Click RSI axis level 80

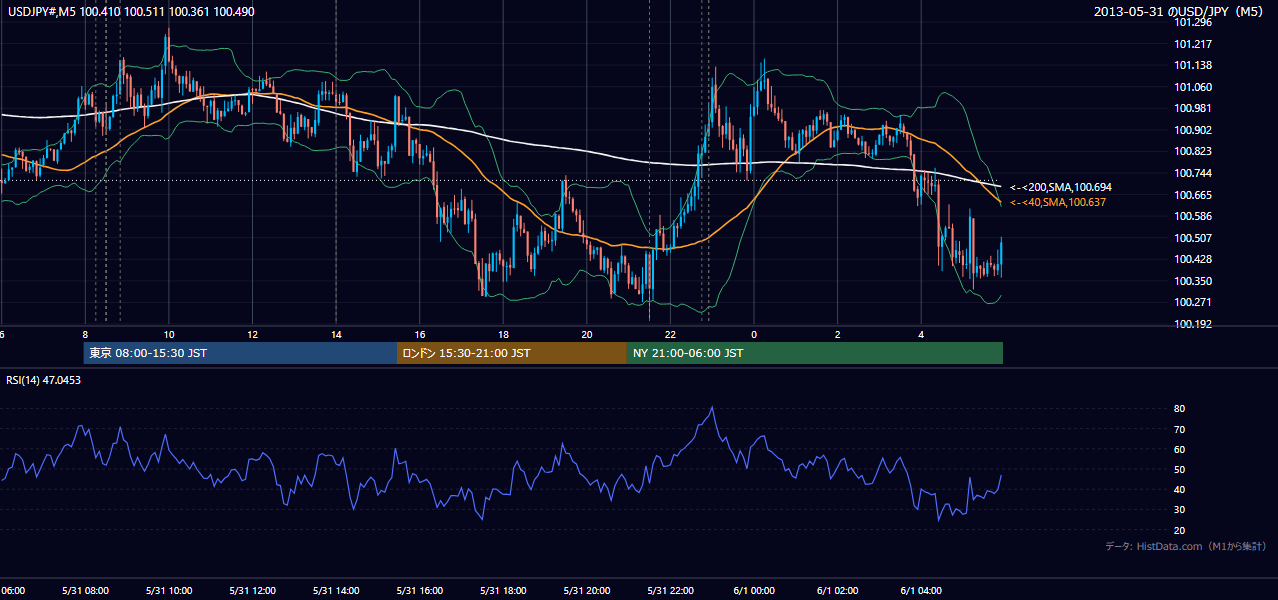tap(1180, 409)
